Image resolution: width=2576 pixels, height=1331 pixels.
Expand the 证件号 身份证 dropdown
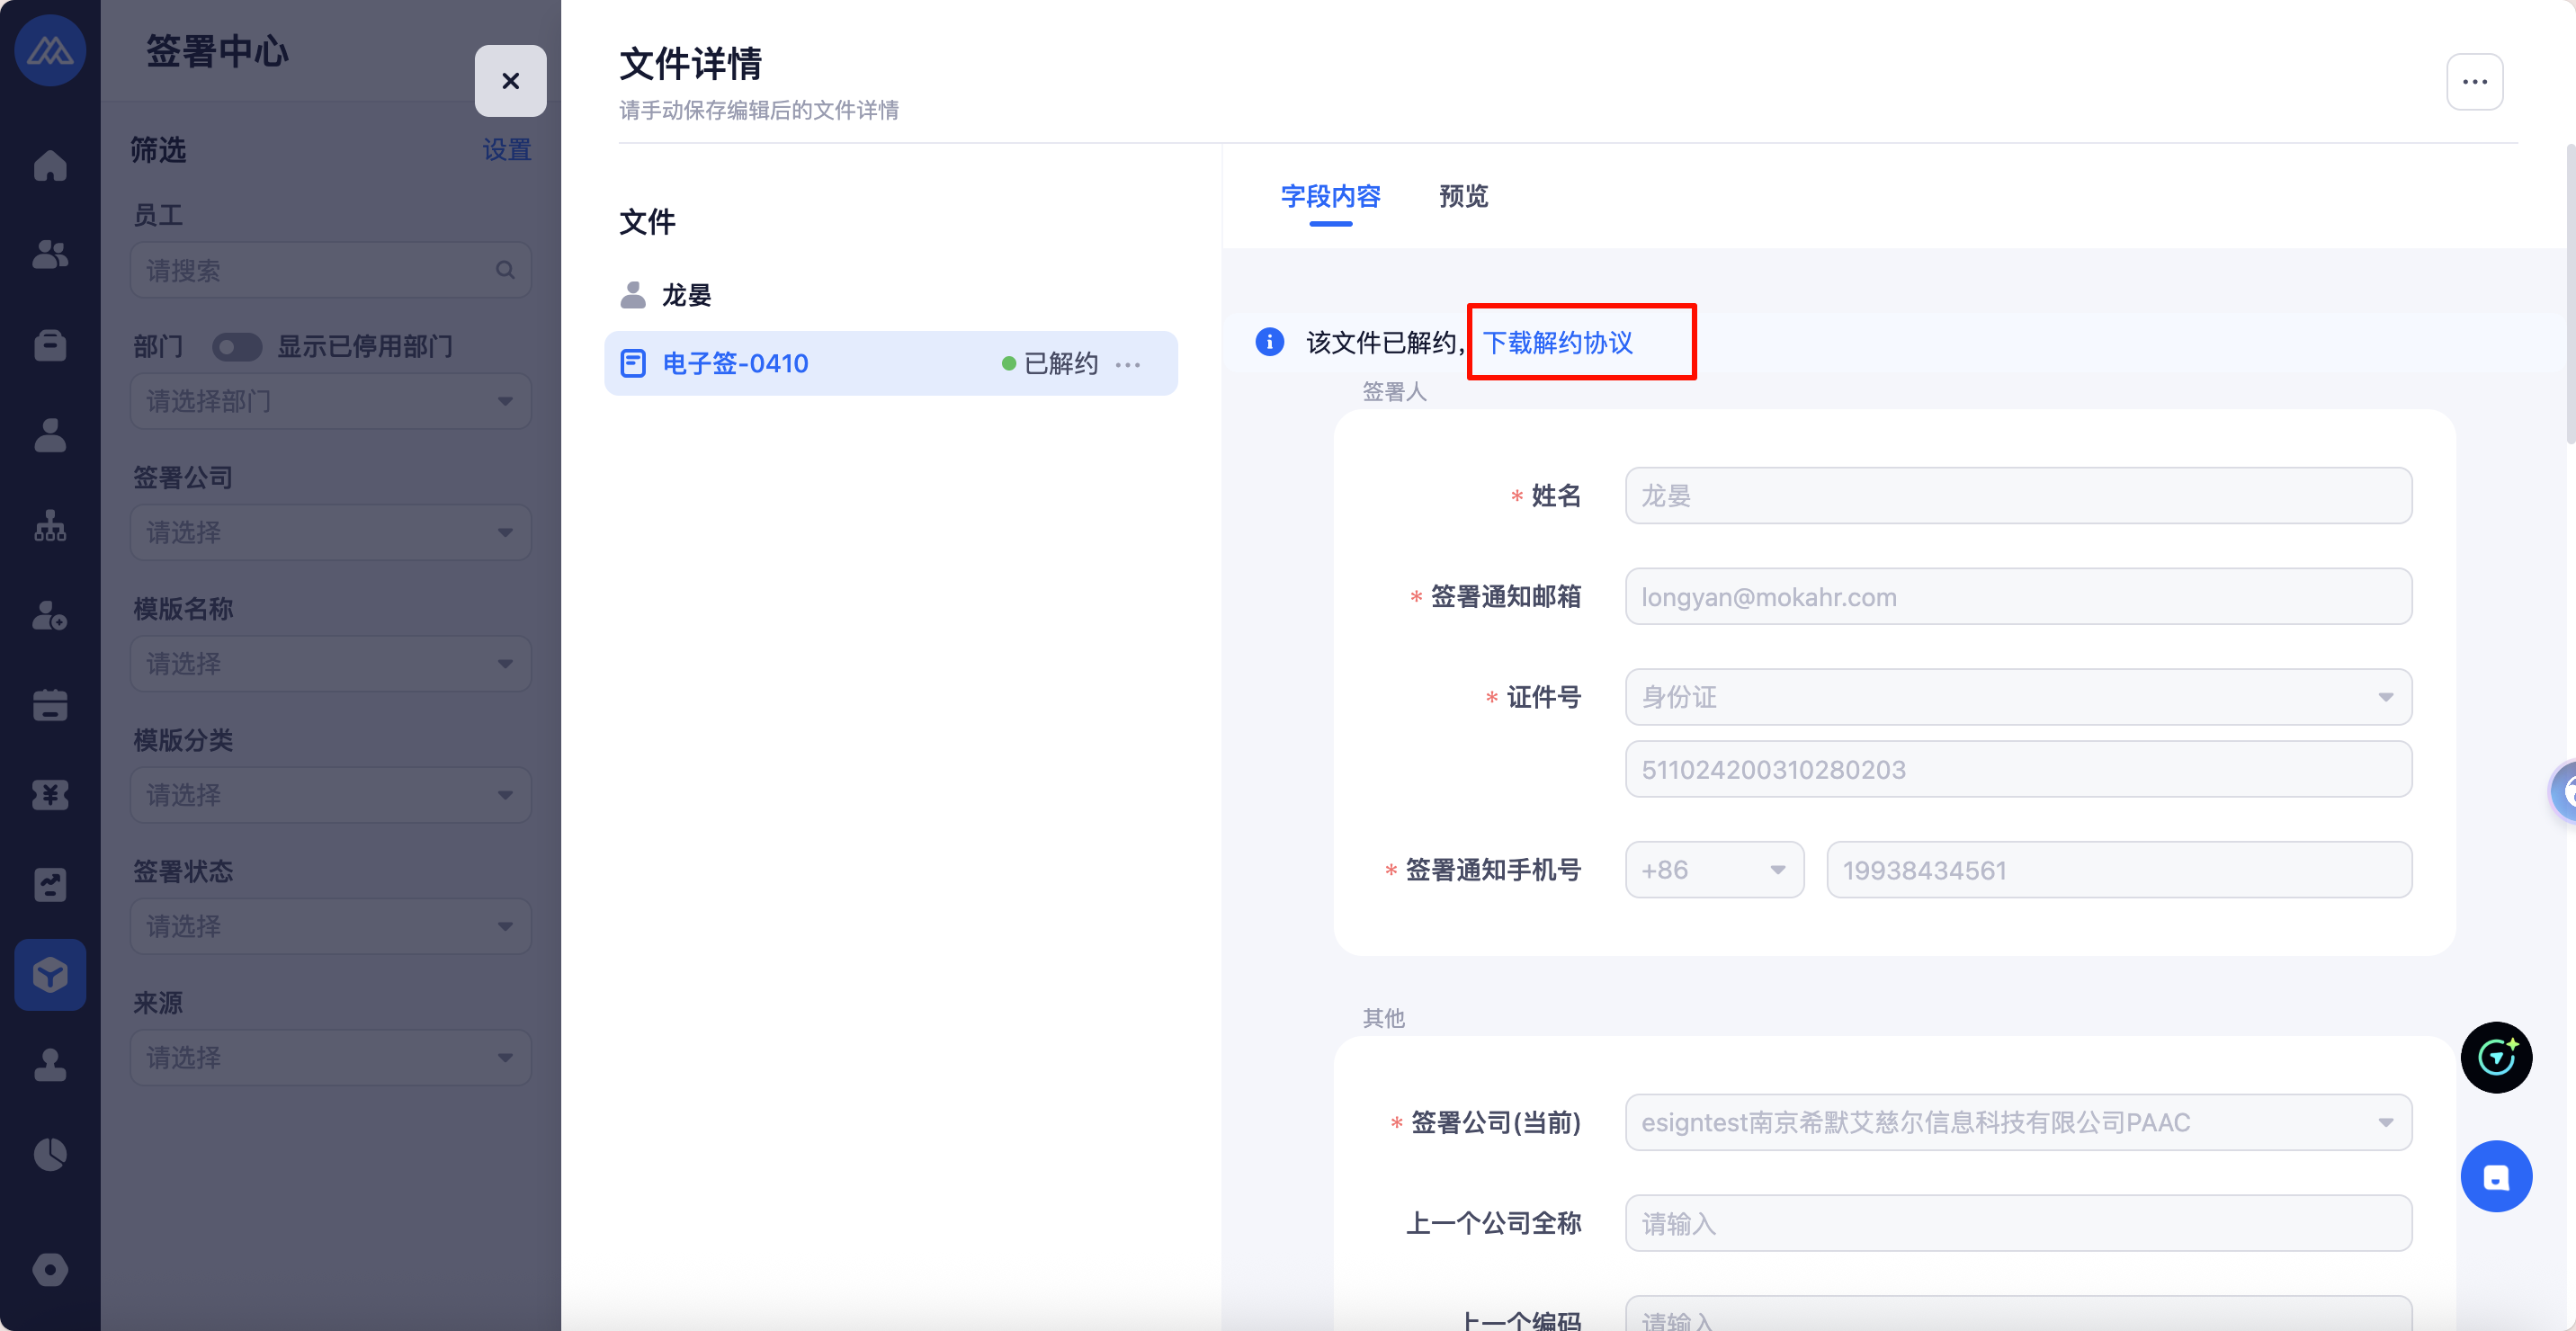click(x=2017, y=697)
